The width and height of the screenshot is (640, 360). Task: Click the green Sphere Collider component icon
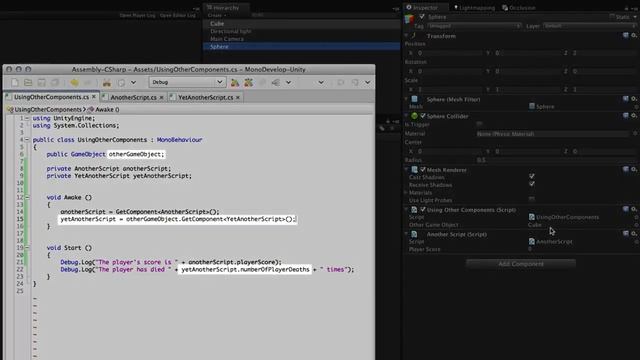click(414, 116)
